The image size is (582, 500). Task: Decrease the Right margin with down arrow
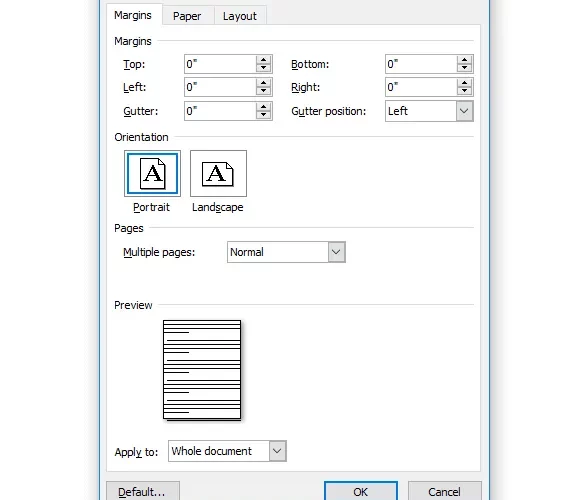point(464,91)
